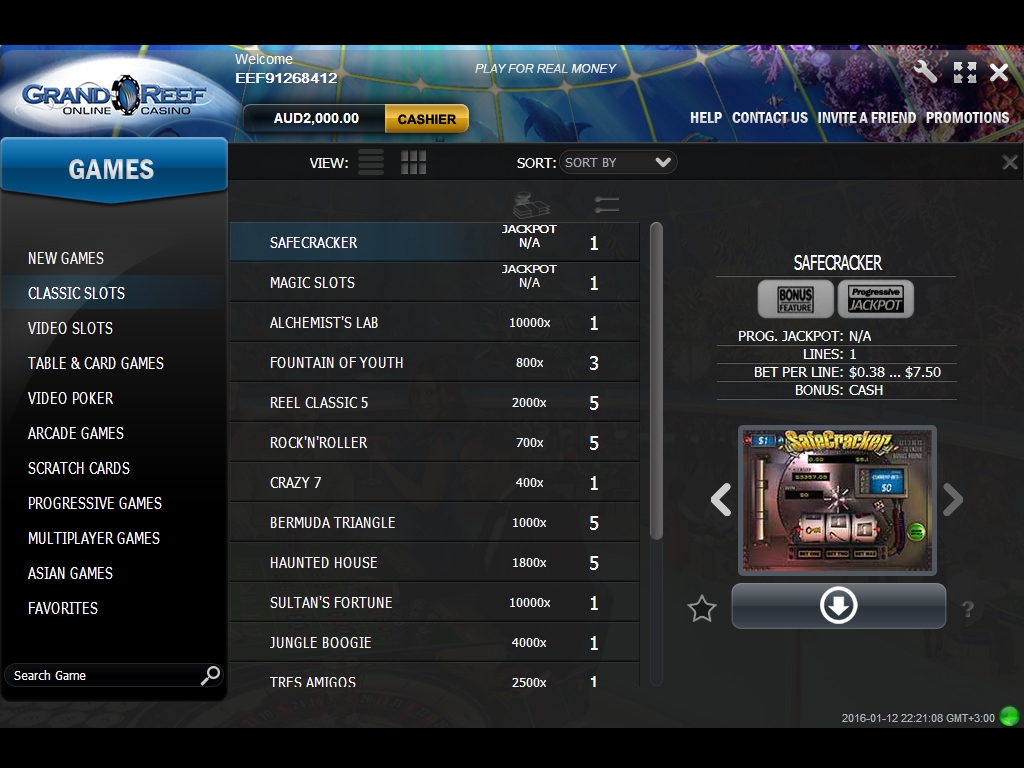This screenshot has width=1024, height=768.
Task: Add Safecracker to favorites with the star
Action: 702,608
